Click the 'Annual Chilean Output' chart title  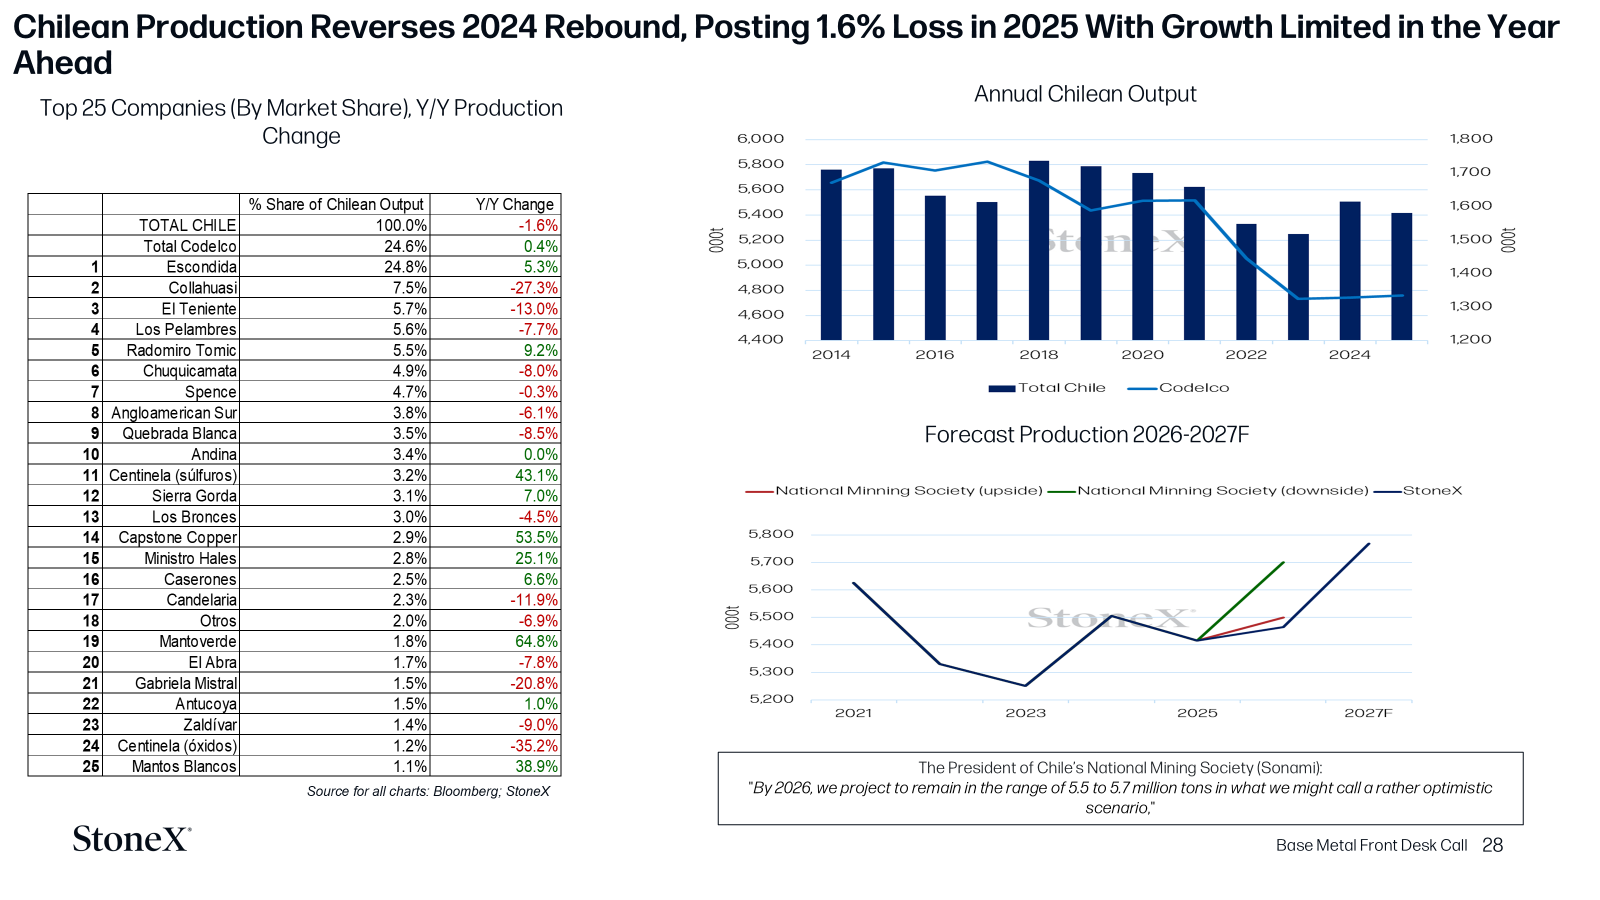pos(1085,94)
